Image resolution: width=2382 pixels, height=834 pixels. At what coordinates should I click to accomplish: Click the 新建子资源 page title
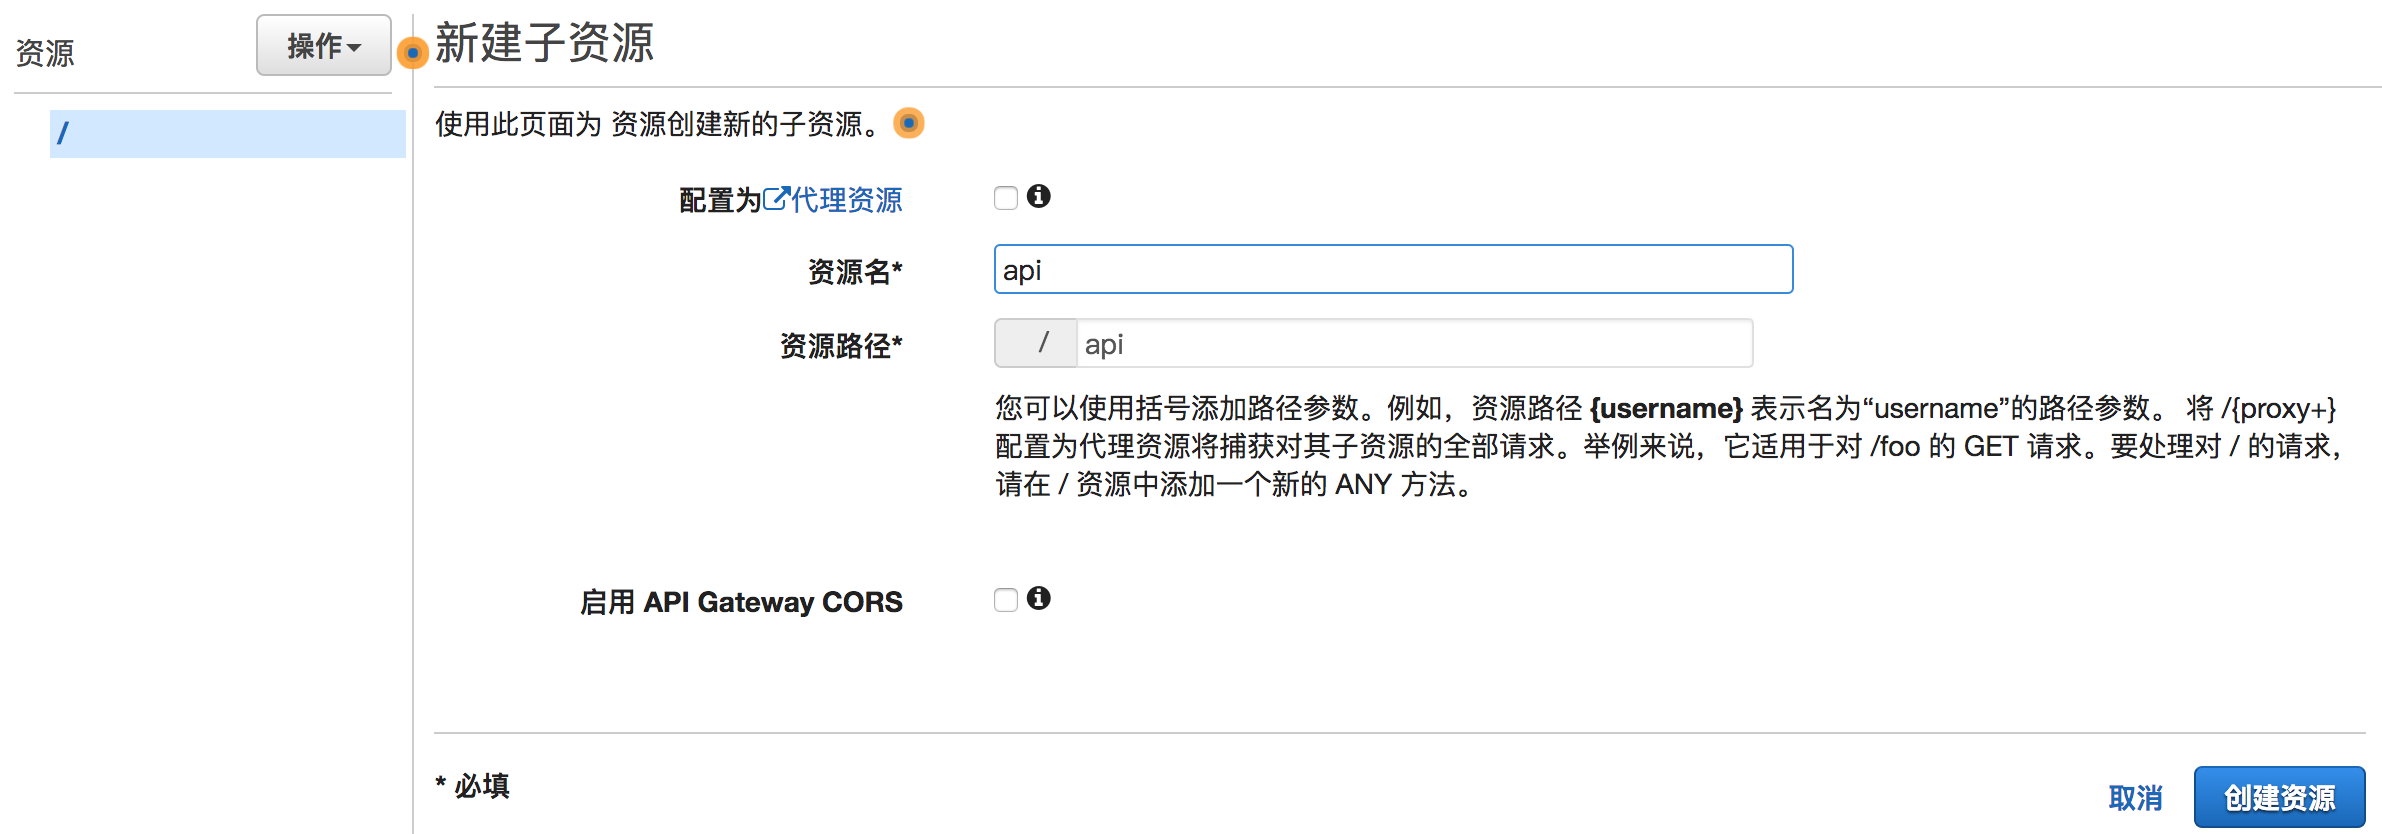click(x=544, y=44)
